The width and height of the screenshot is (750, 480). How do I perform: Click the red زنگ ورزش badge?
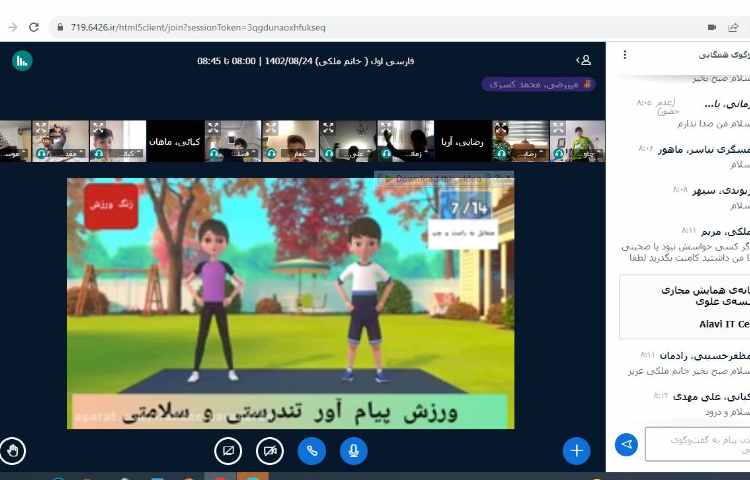click(111, 206)
